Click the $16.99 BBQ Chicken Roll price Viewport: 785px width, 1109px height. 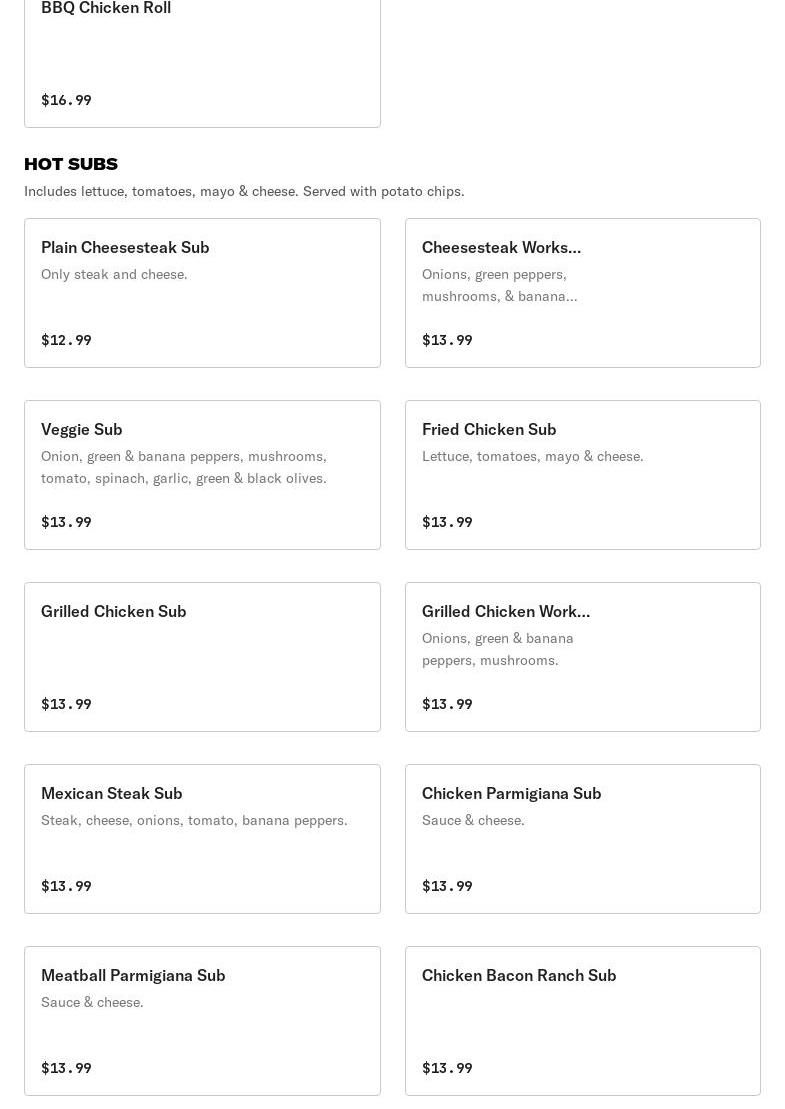point(66,100)
